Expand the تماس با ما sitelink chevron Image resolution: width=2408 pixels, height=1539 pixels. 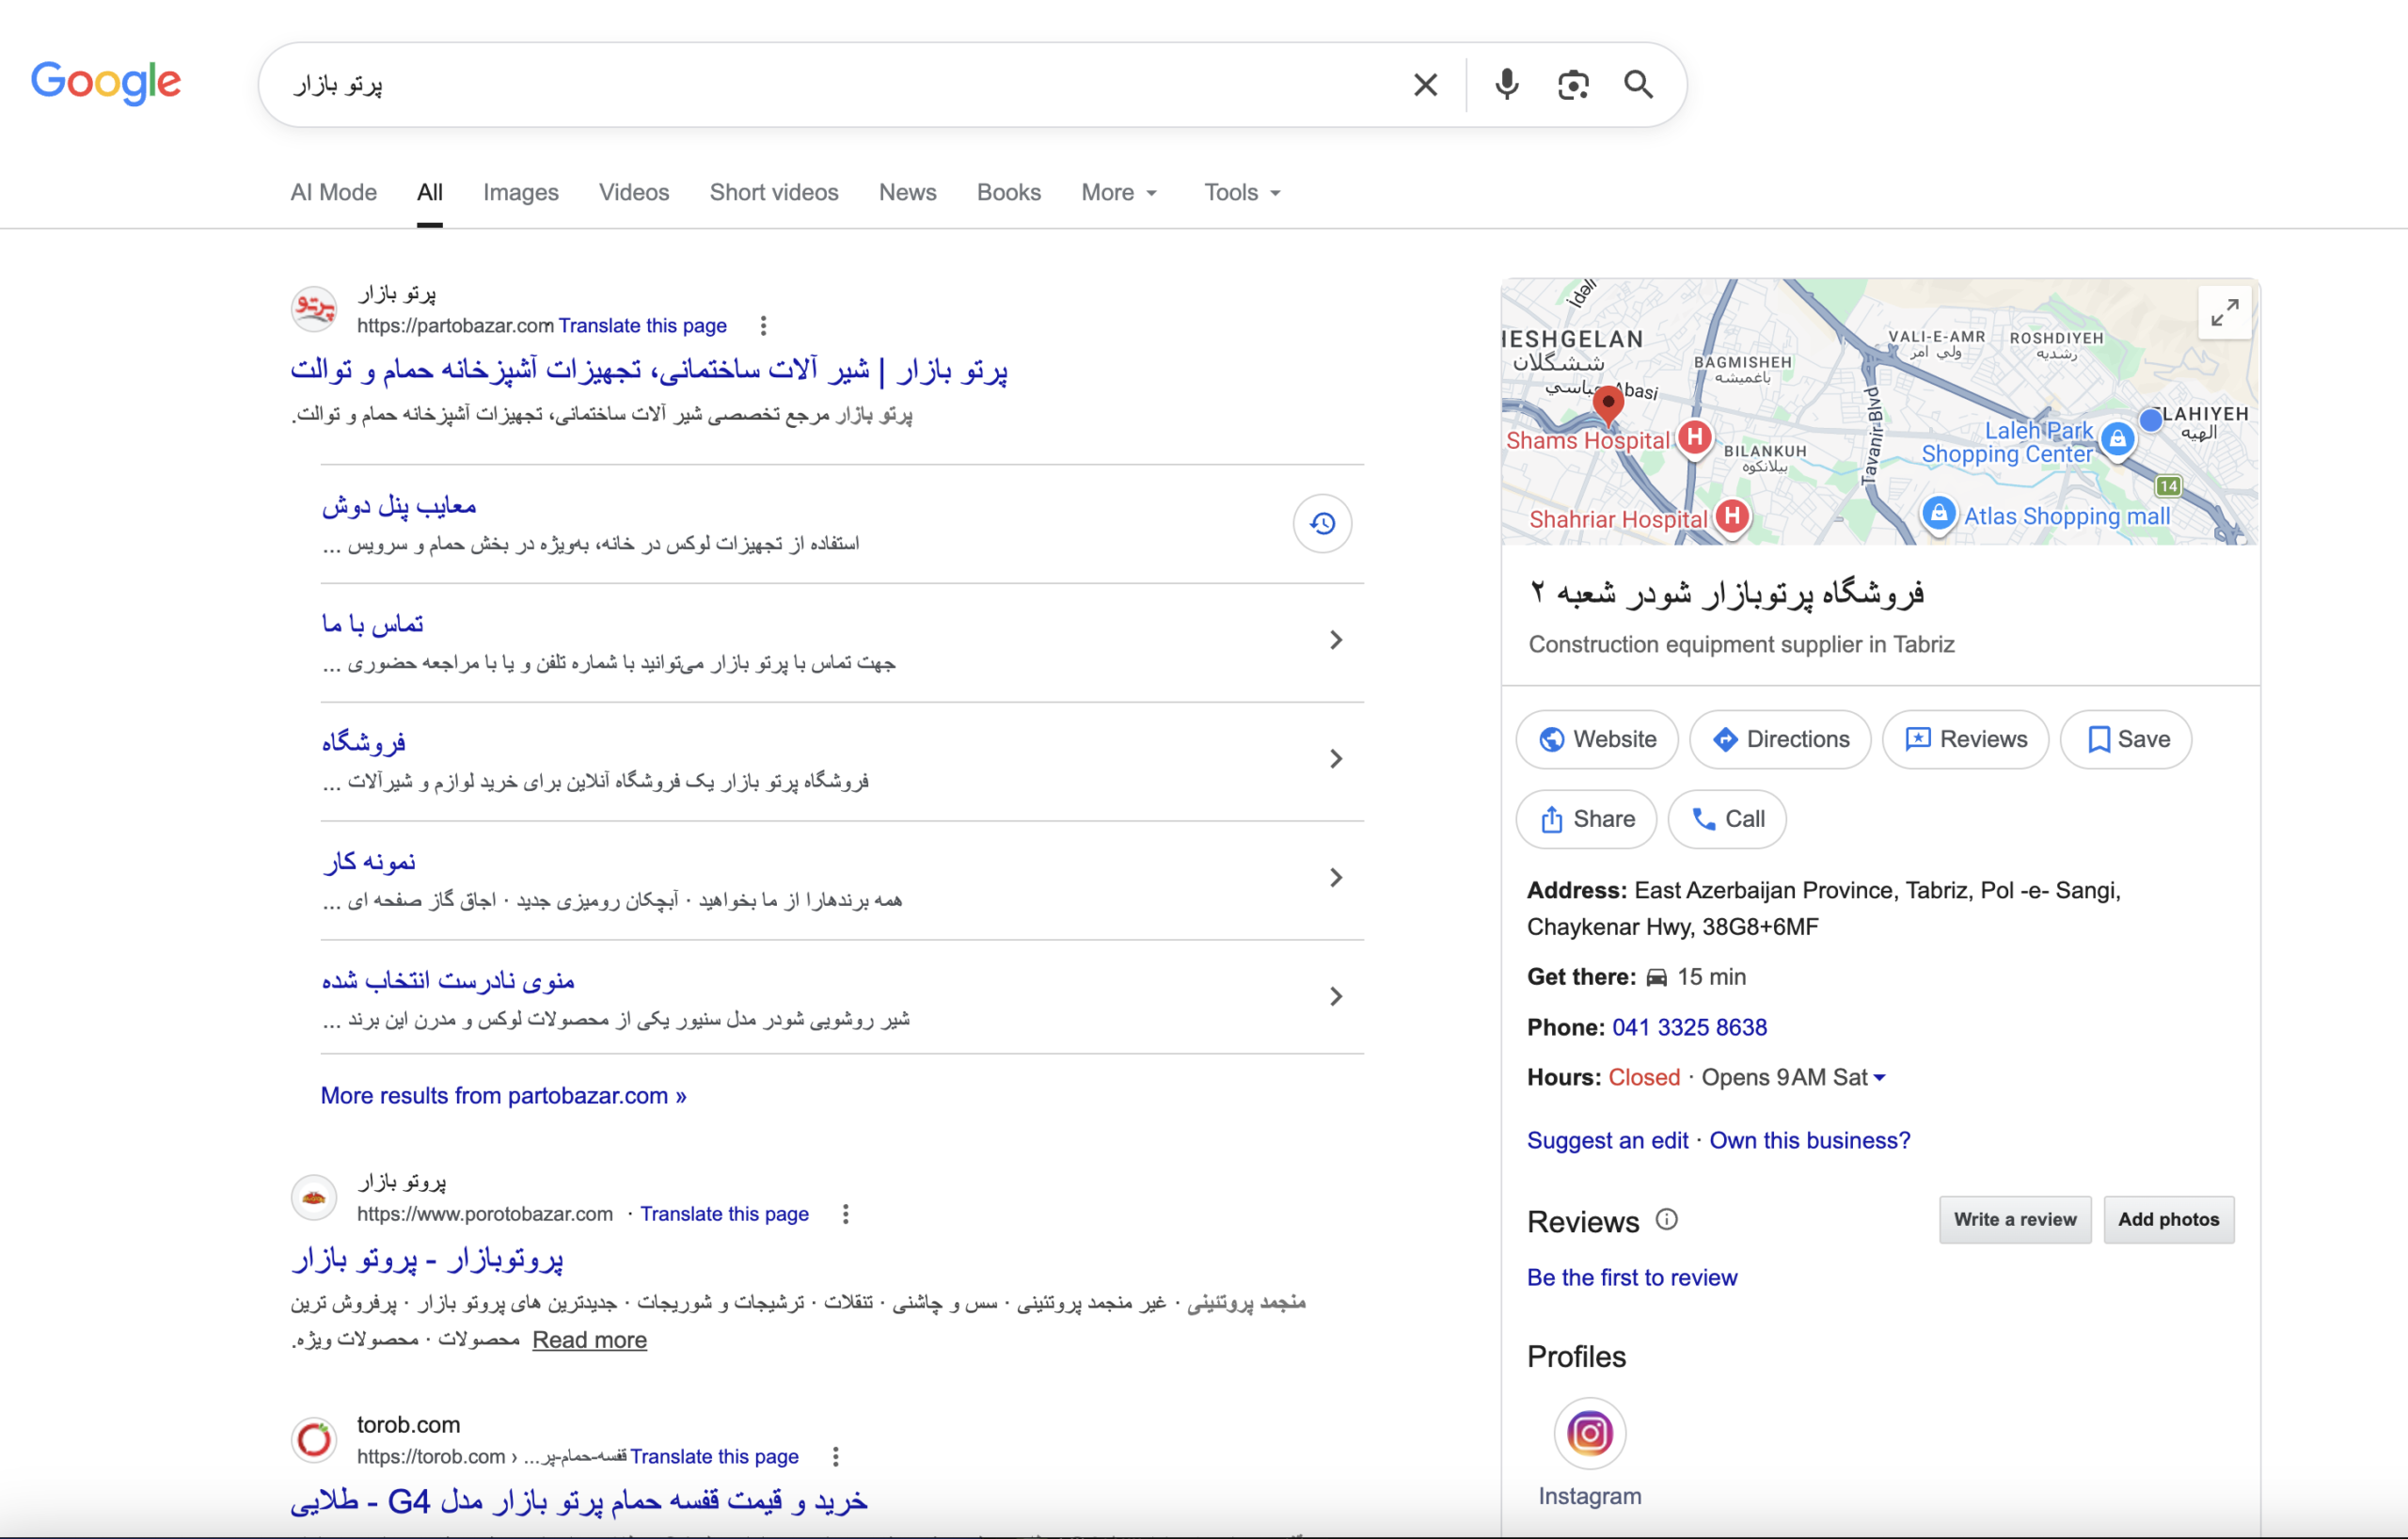pyautogui.click(x=1336, y=641)
